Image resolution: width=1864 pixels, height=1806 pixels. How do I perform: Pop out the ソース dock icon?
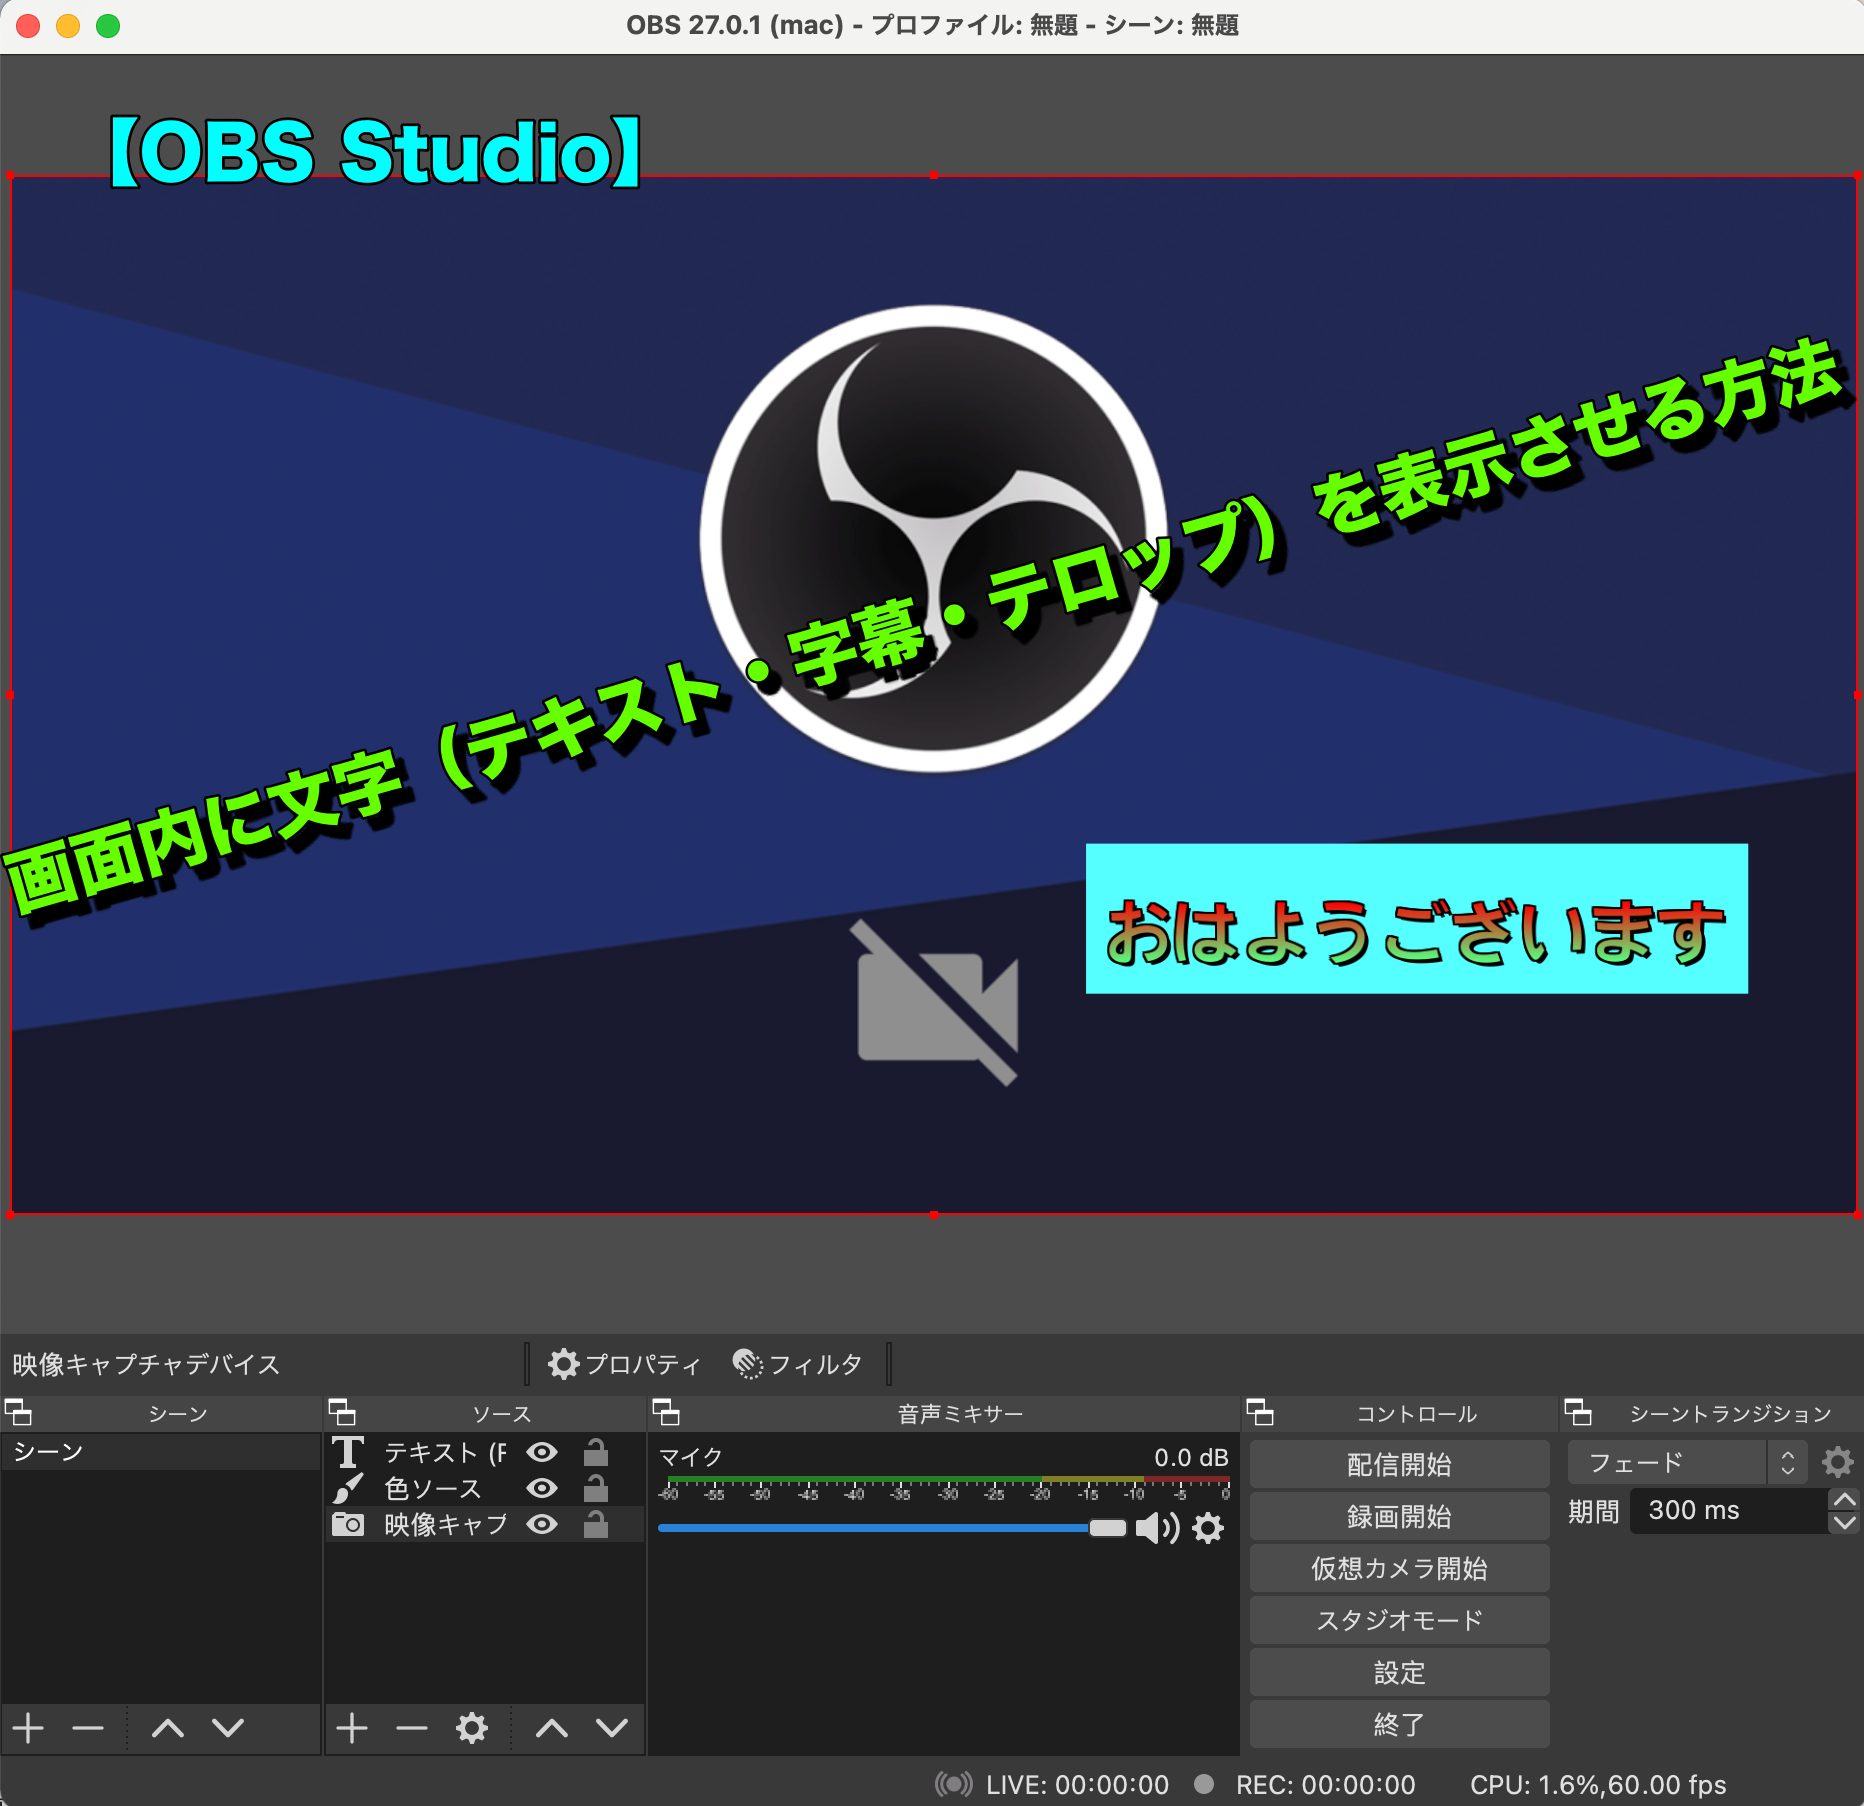coord(342,1413)
